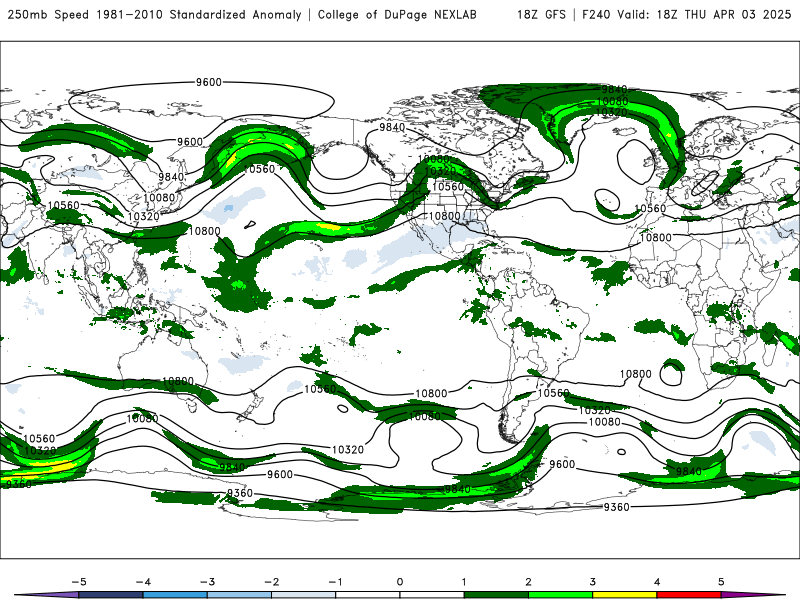Click the "10320" contour label south of Greenland

pos(611,112)
